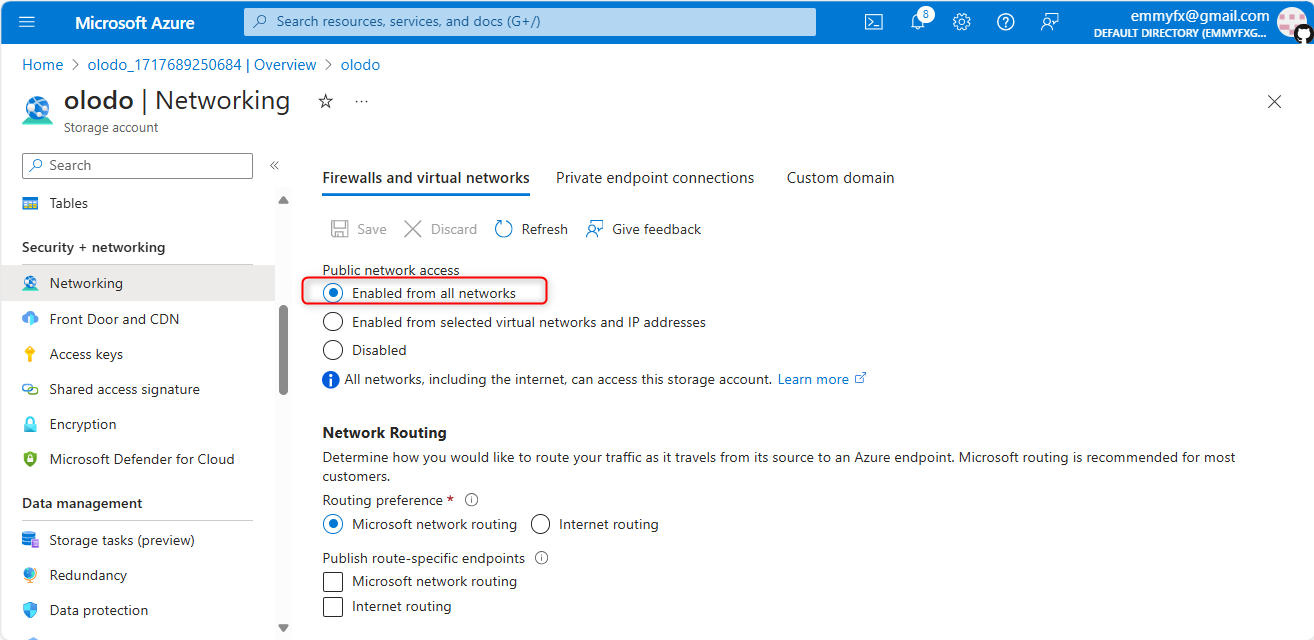Select the Disabled public network access option
This screenshot has height=640, width=1314.
(333, 350)
